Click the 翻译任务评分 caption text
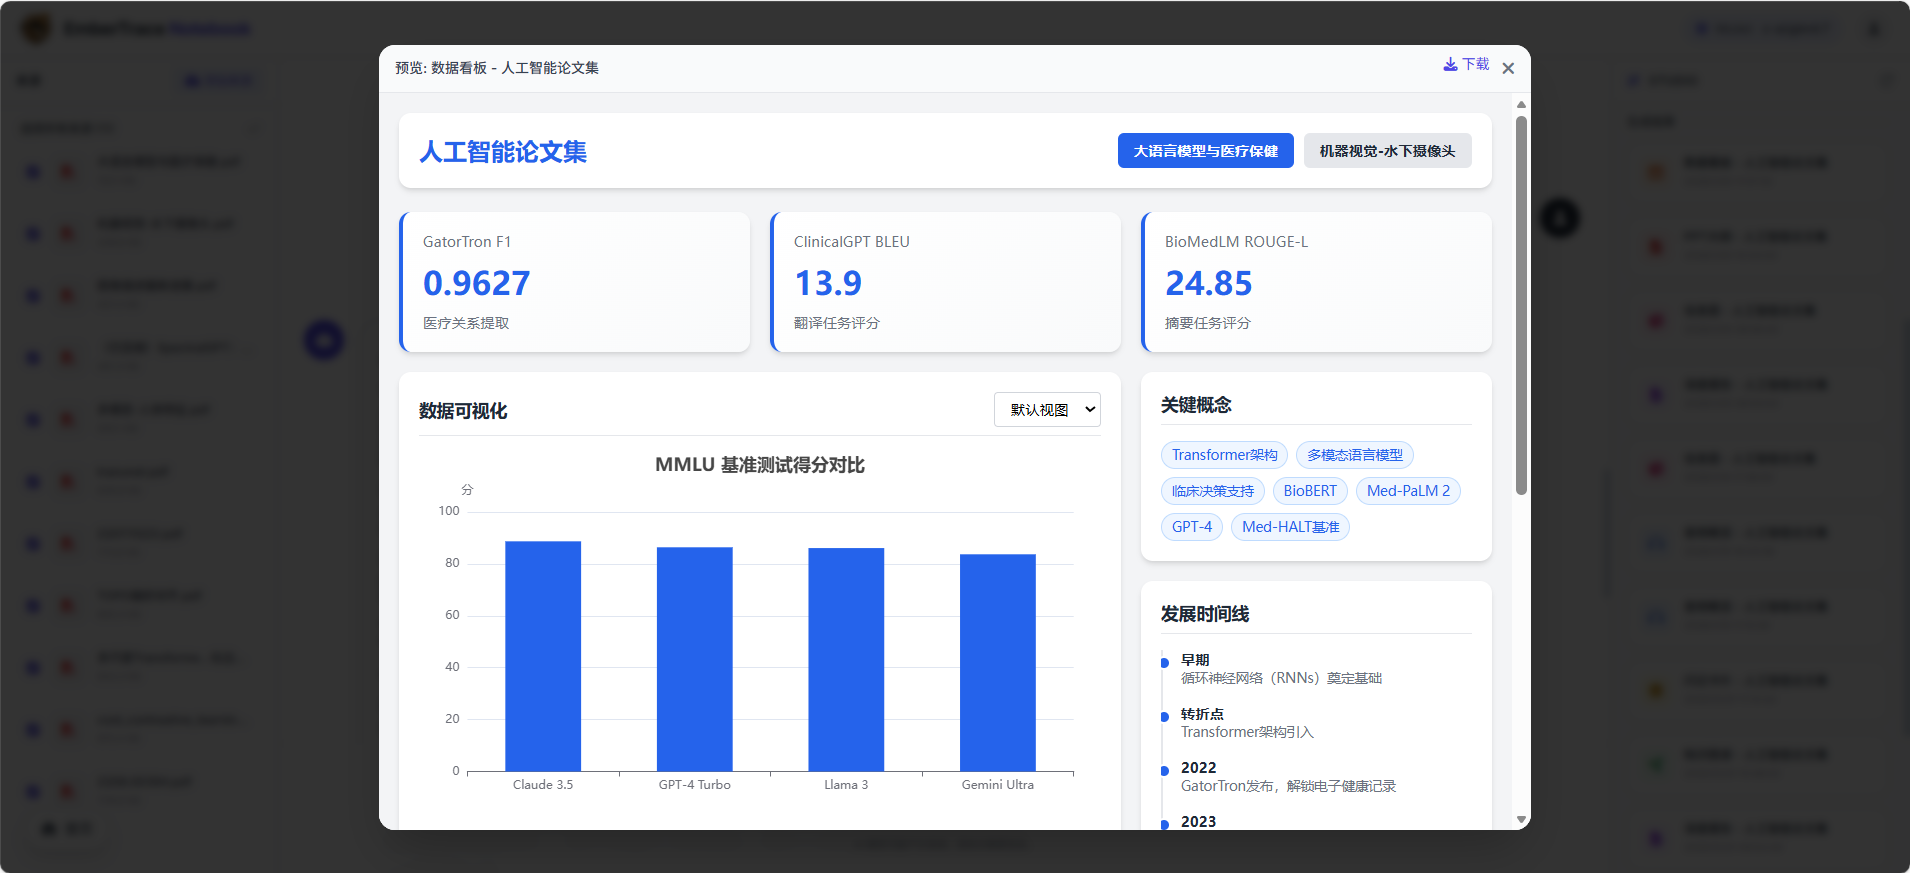The width and height of the screenshot is (1910, 873). (837, 323)
